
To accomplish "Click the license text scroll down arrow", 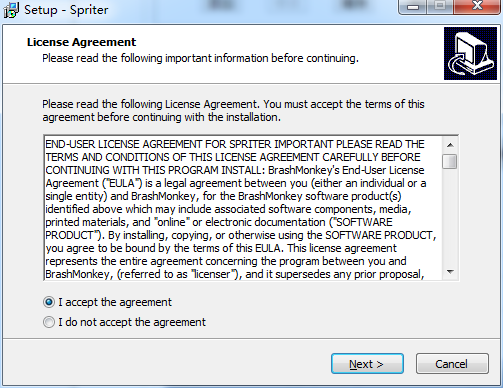I will point(450,272).
